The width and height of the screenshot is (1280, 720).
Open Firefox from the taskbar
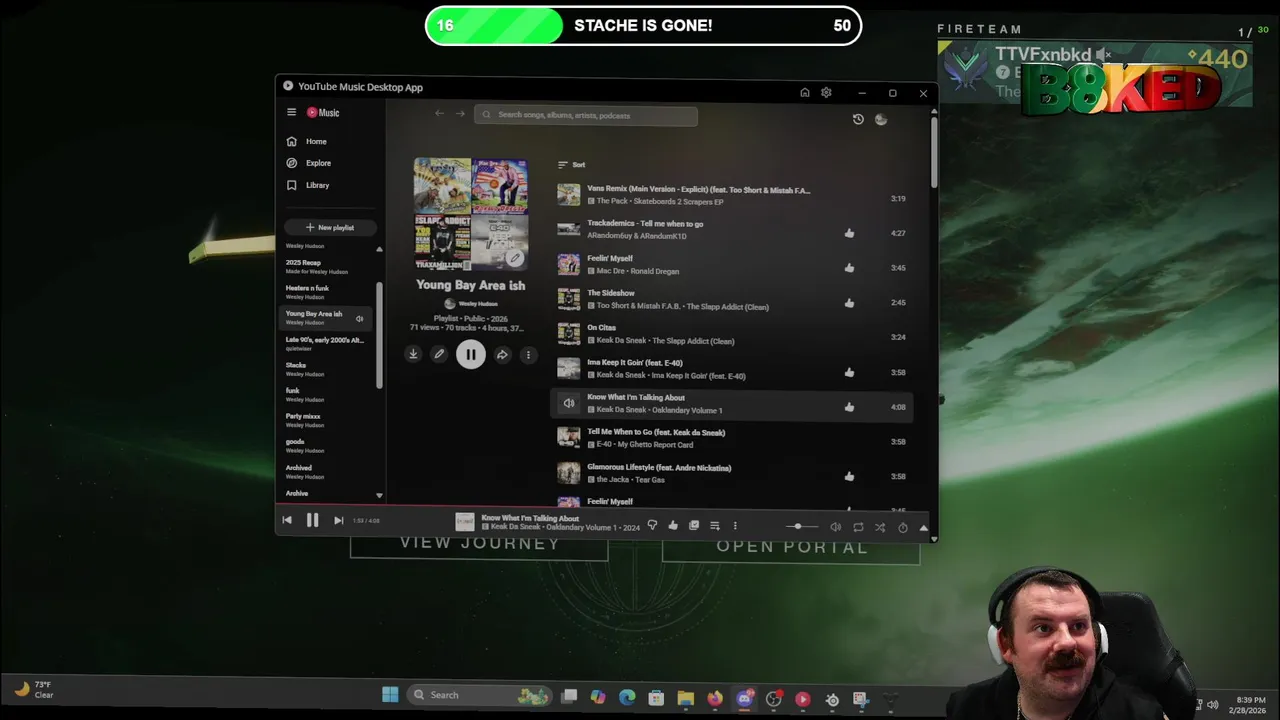tap(715, 698)
